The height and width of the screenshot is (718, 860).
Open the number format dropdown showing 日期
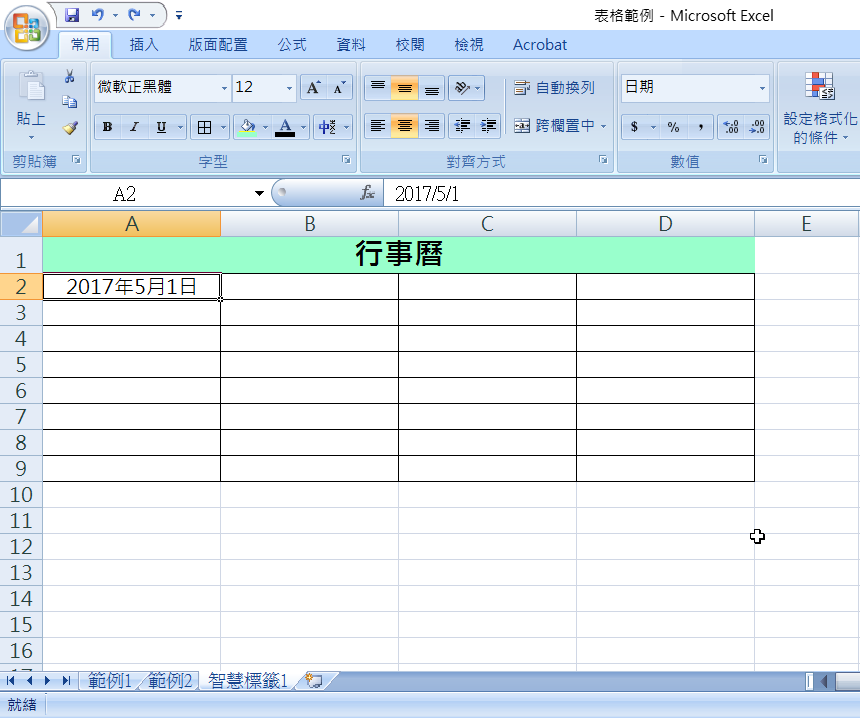[762, 88]
